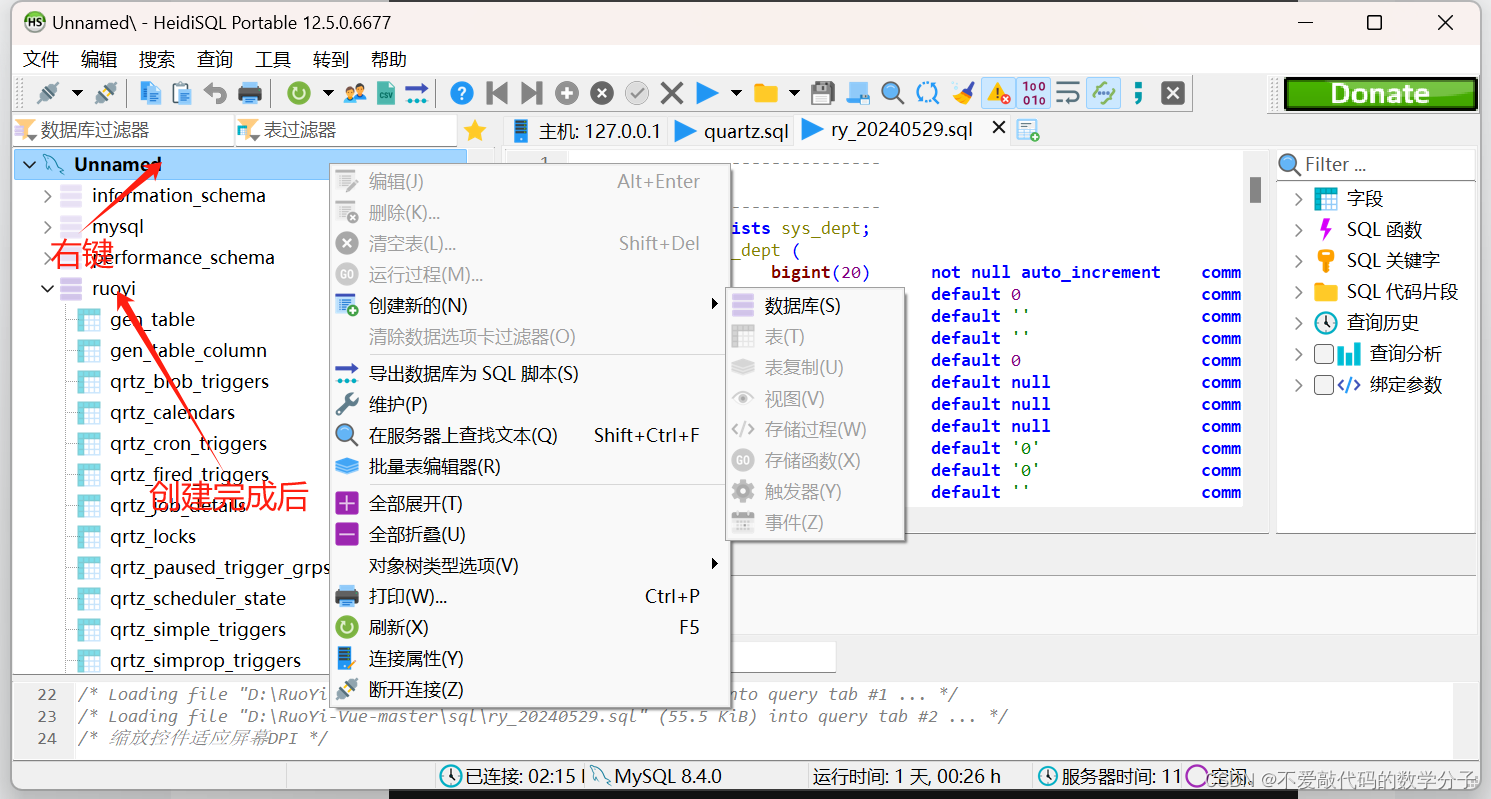Click the post changes checkmark icon

tap(637, 93)
